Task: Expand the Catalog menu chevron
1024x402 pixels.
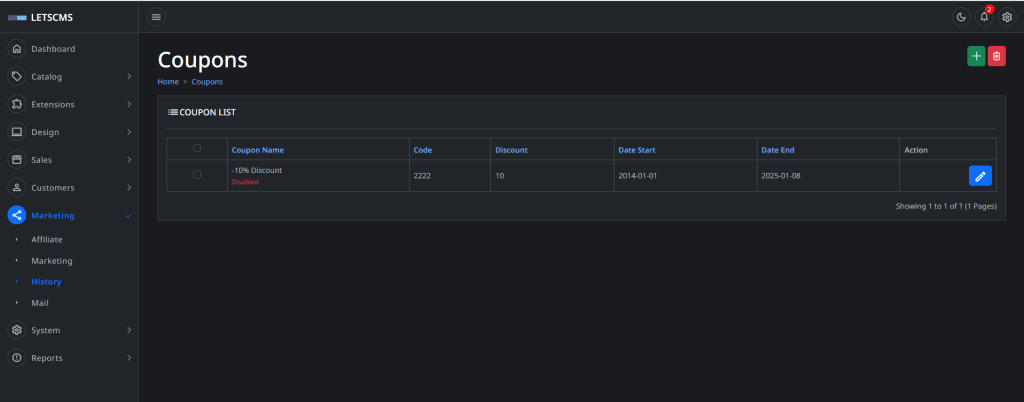Action: (129, 77)
